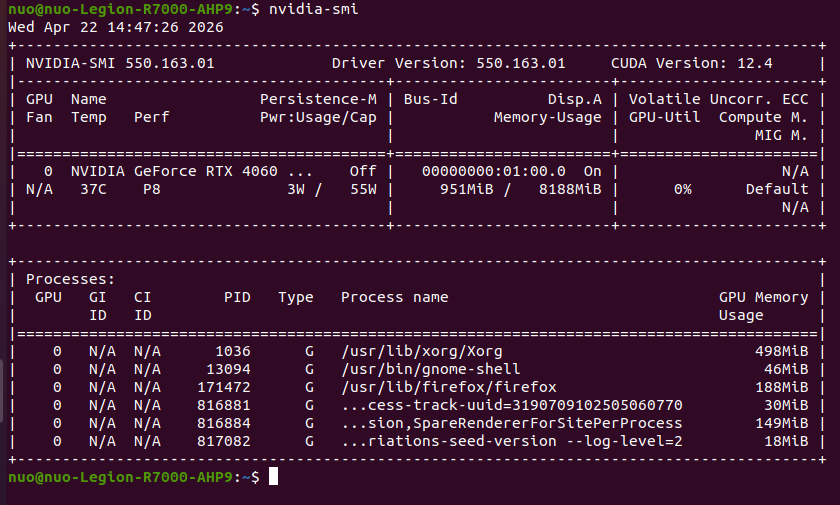Click the memory usage '30MiB'
The height and width of the screenshot is (505, 840).
[x=786, y=405]
